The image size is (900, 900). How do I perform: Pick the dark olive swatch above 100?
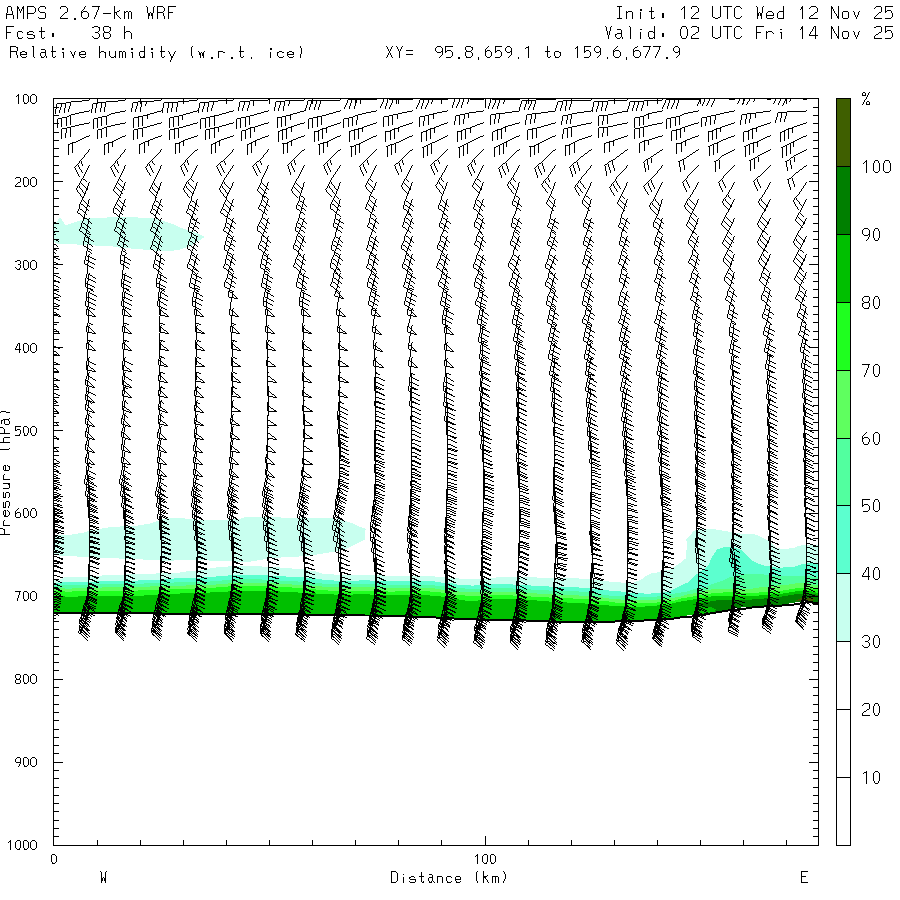[x=843, y=132]
